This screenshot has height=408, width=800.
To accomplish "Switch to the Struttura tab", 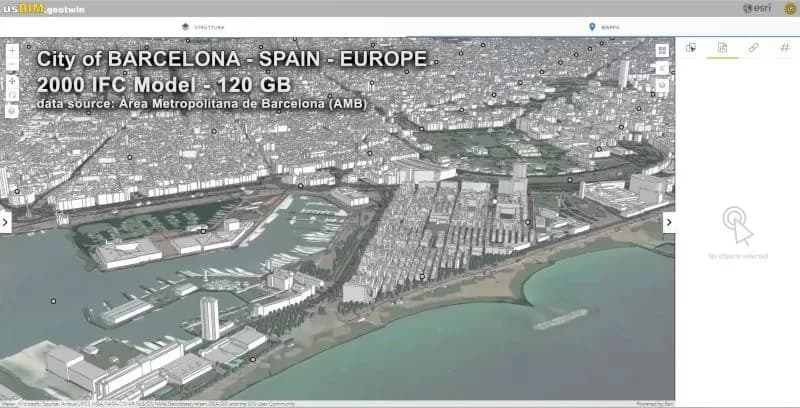I will click(x=203, y=27).
